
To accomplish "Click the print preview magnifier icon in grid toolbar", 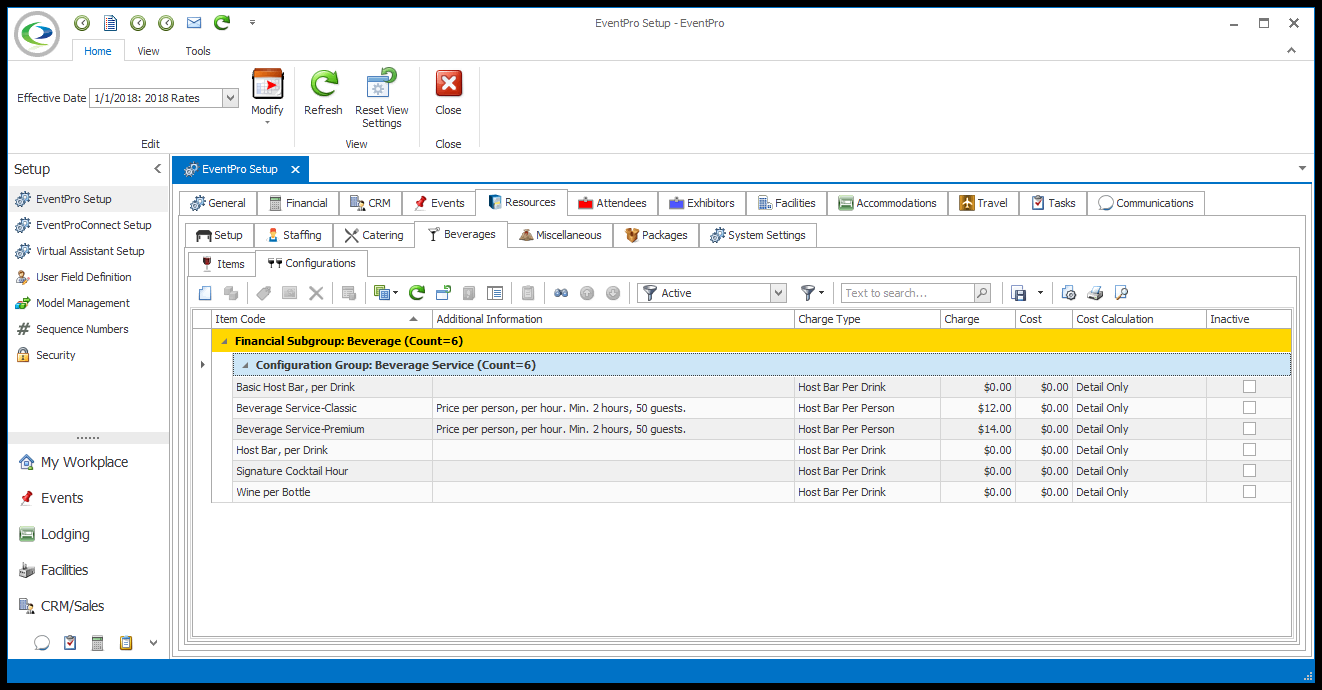I will 1121,293.
